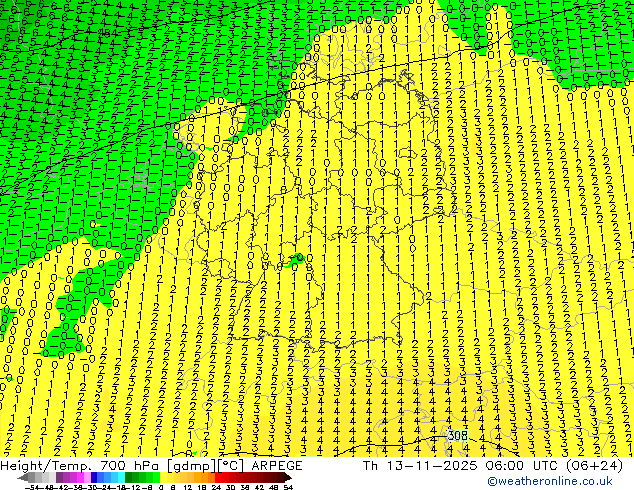Viewport: 634px width, 490px height.
Task: Click the dark green legend swatch
Action: (x=129, y=477)
